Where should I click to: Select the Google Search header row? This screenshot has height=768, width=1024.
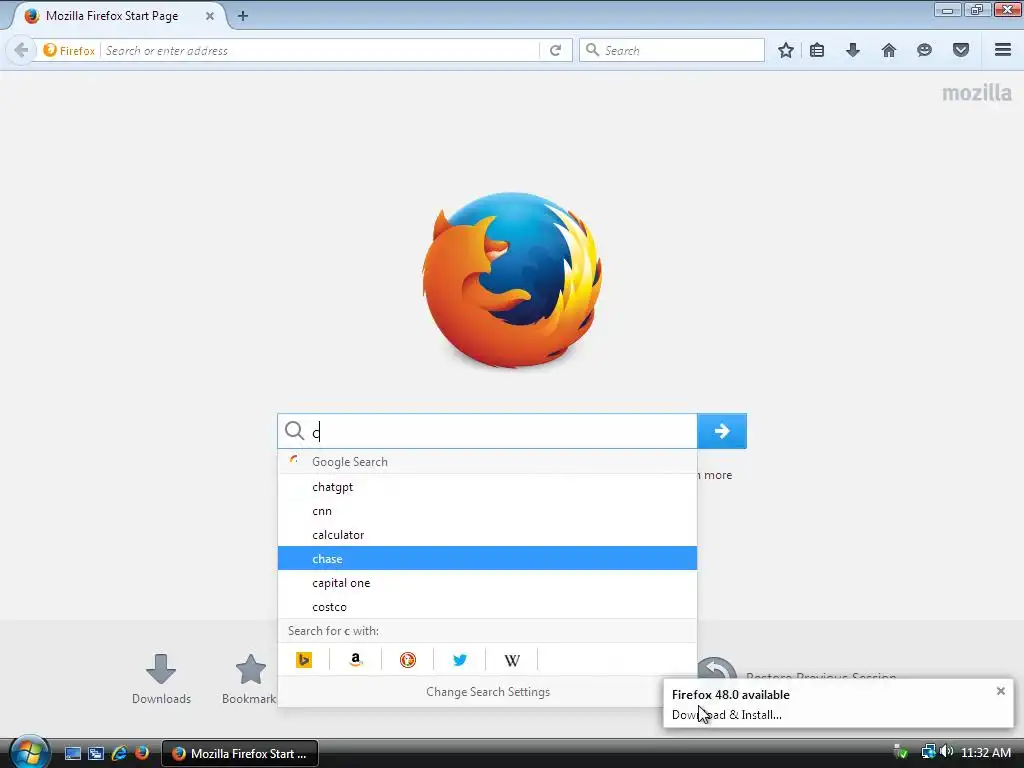tap(487, 462)
